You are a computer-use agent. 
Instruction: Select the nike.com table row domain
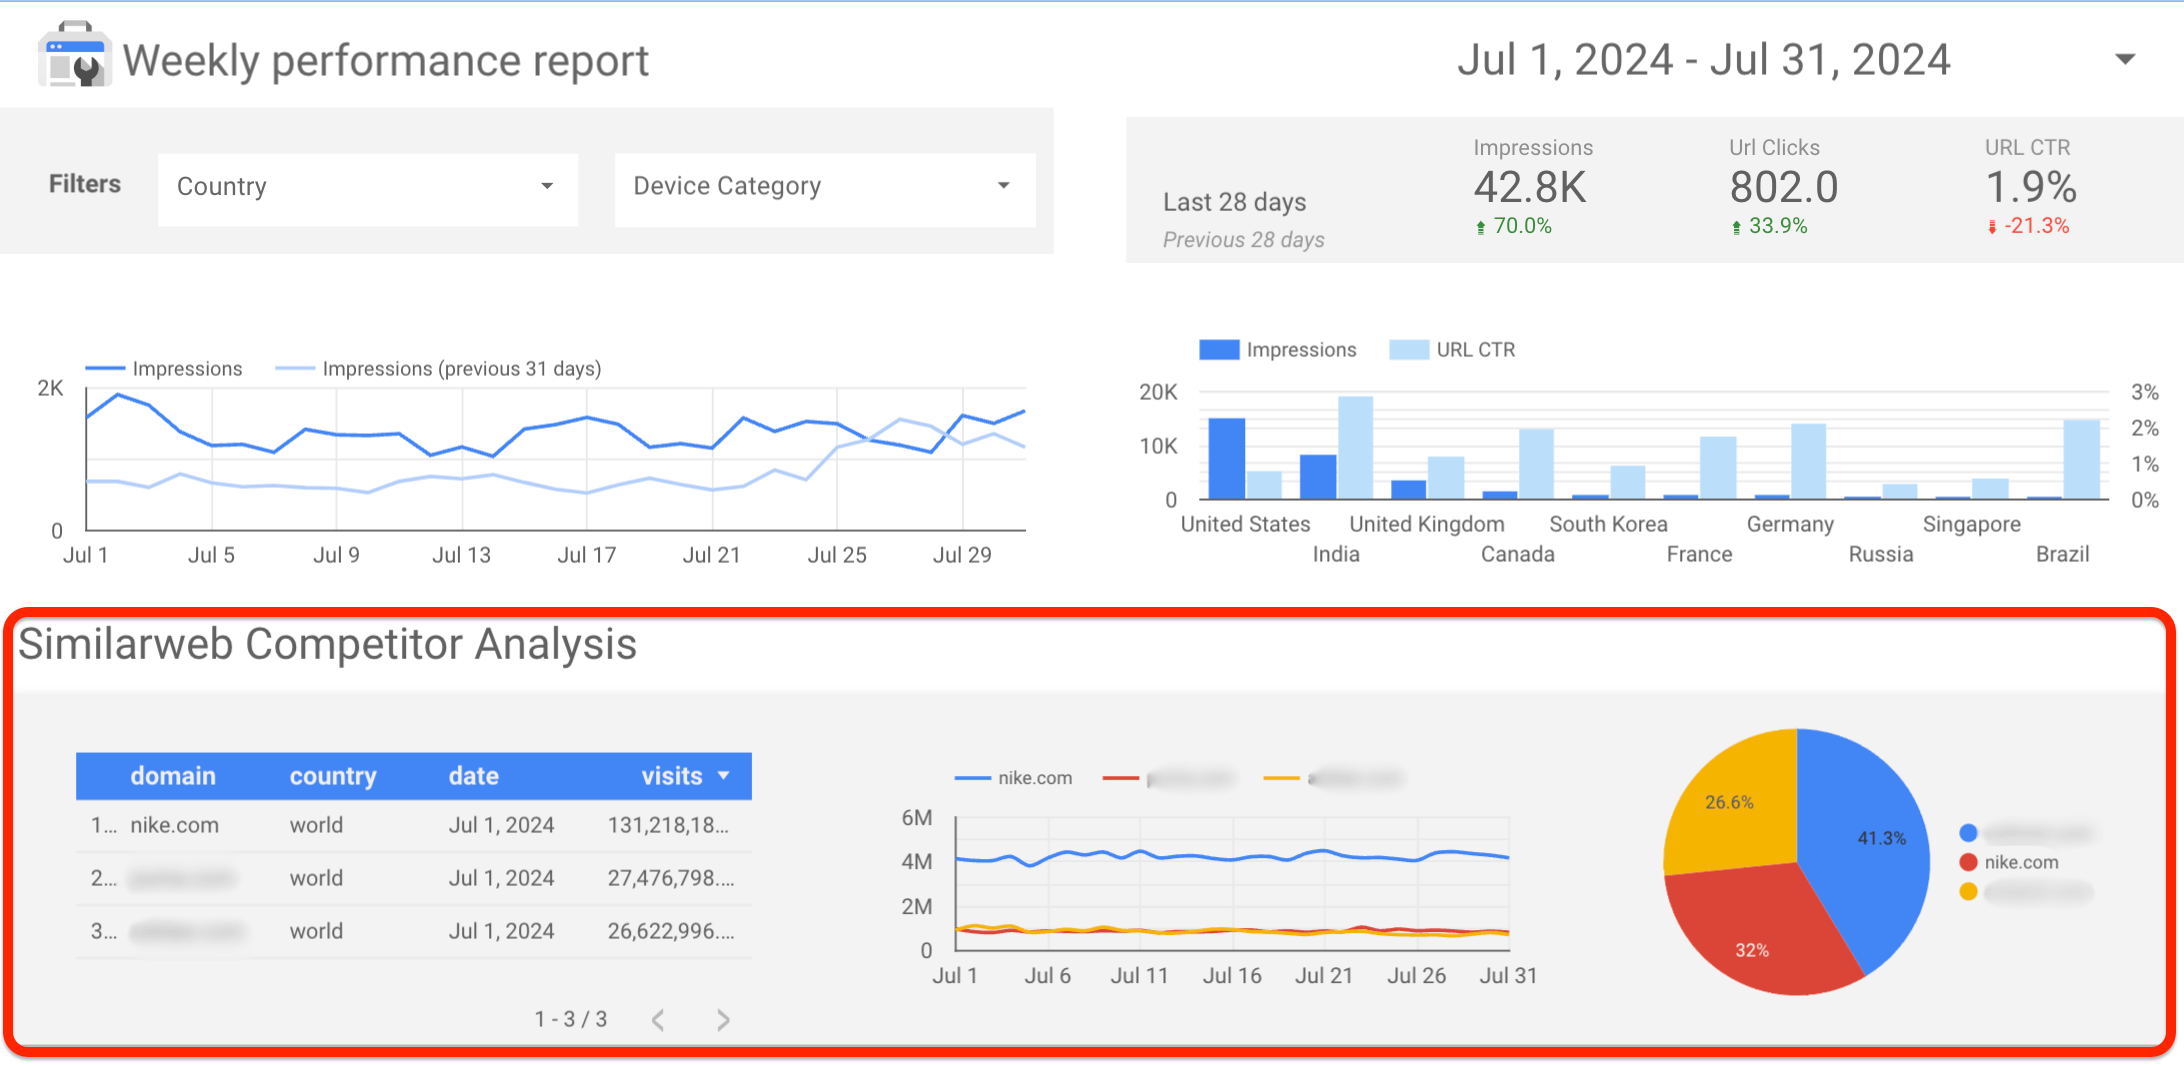tap(174, 825)
